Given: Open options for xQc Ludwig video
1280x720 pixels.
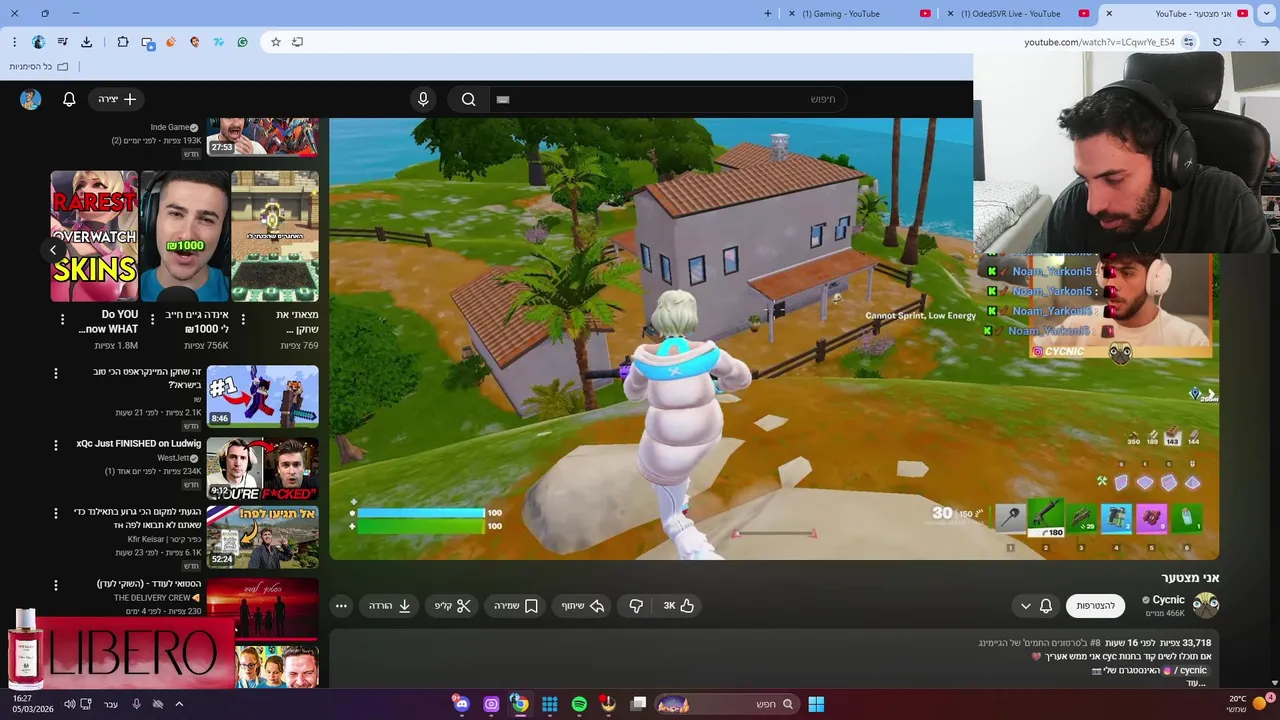Looking at the screenshot, I should click(x=56, y=445).
